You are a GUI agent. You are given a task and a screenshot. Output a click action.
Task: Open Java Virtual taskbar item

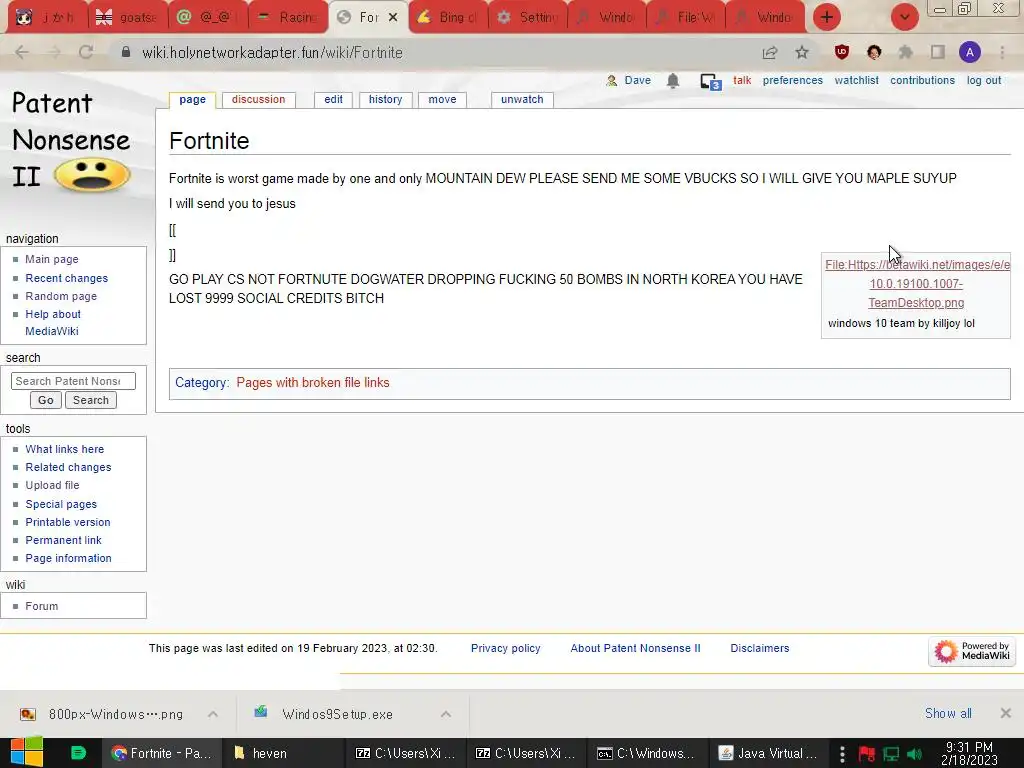(769, 753)
